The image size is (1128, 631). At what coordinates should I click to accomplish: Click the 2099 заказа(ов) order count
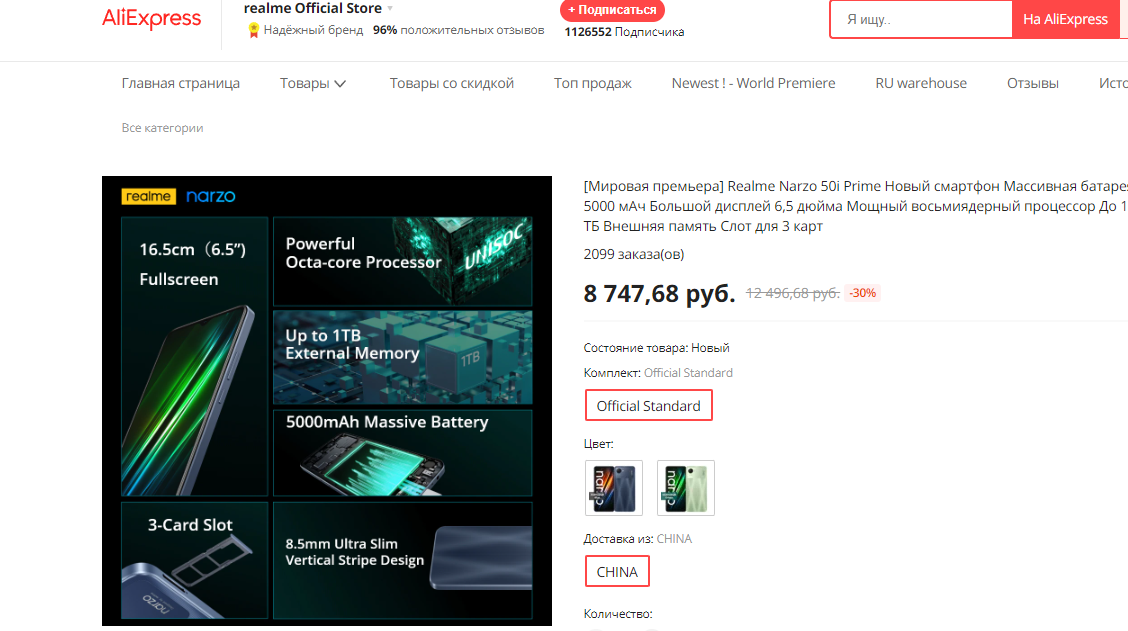(634, 254)
